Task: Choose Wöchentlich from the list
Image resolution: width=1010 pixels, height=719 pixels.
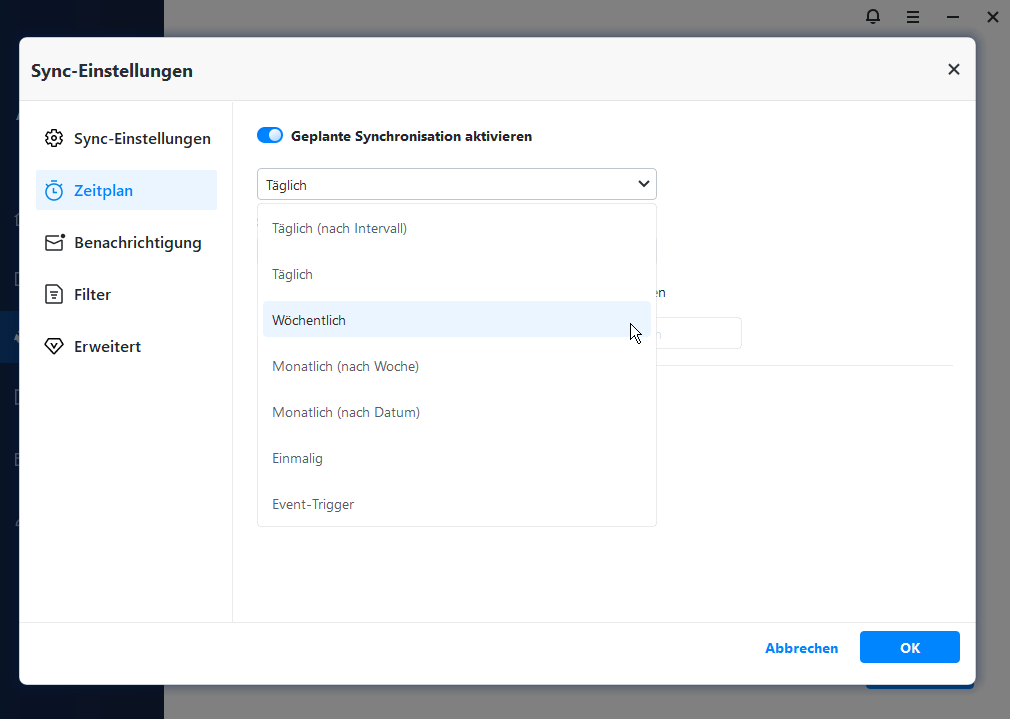Action: [x=309, y=320]
